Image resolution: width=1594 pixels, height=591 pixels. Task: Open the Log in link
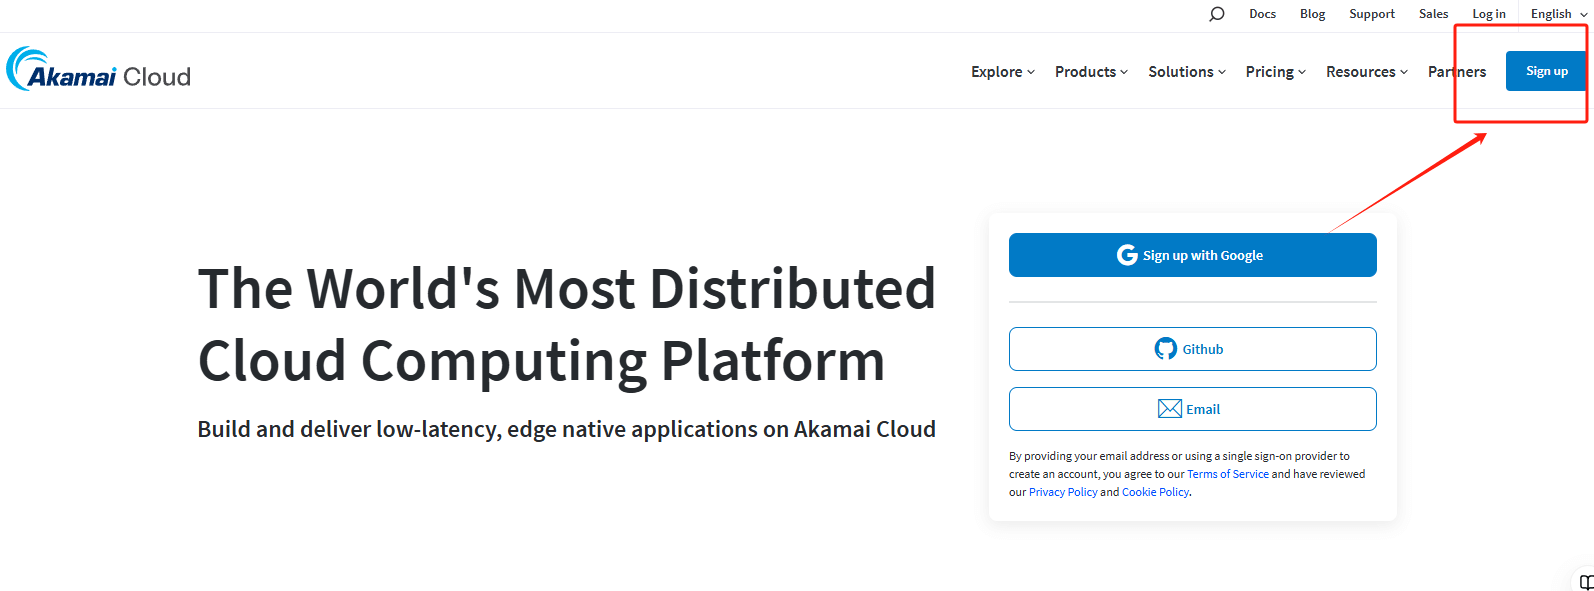pyautogui.click(x=1488, y=14)
